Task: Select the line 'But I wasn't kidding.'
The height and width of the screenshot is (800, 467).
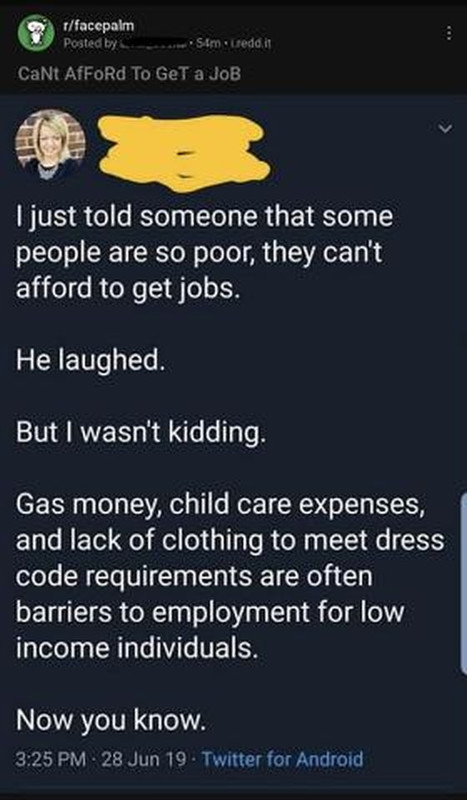Action: (x=141, y=433)
